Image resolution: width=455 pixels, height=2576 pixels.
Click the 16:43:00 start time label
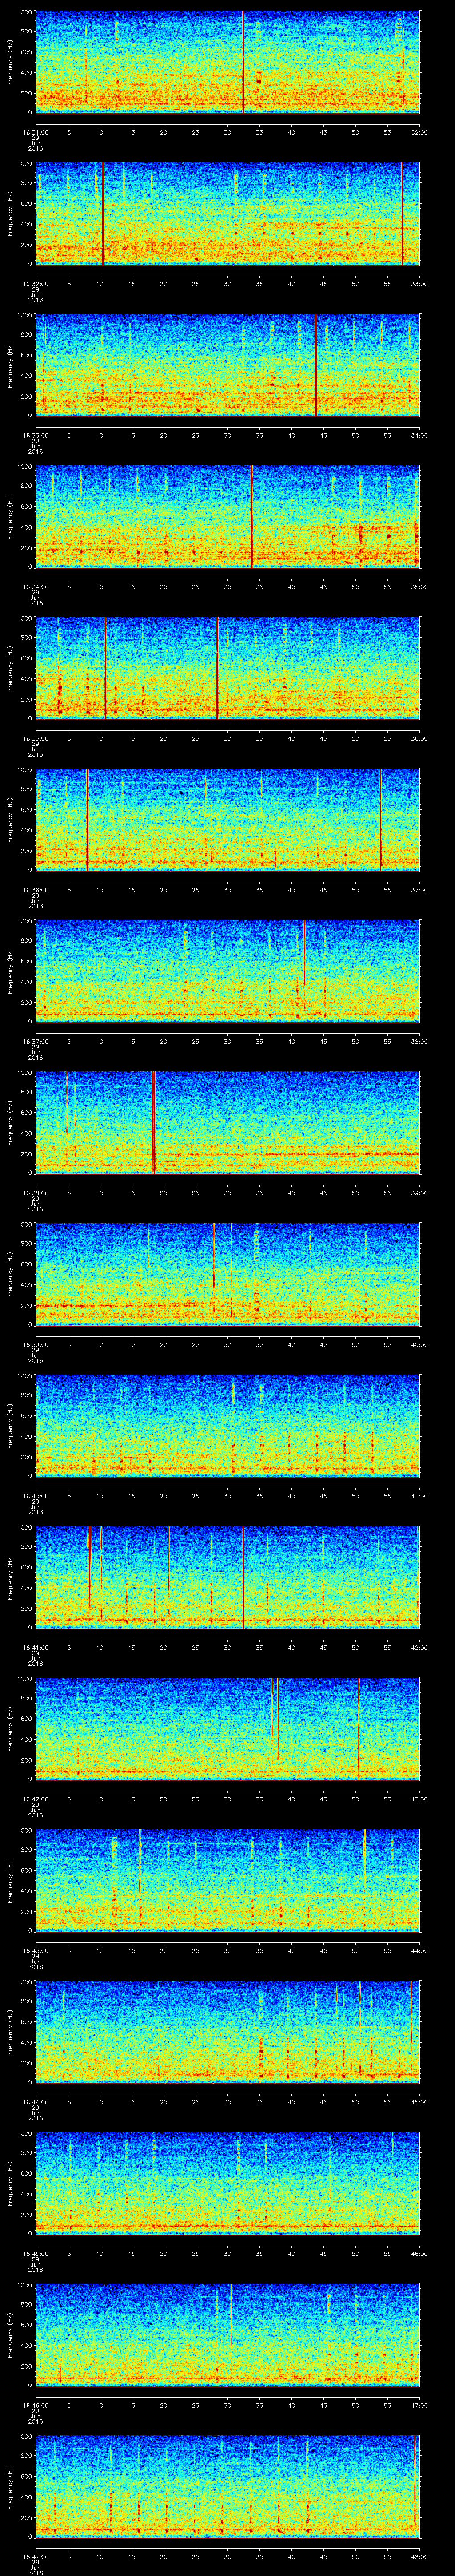click(x=35, y=1950)
